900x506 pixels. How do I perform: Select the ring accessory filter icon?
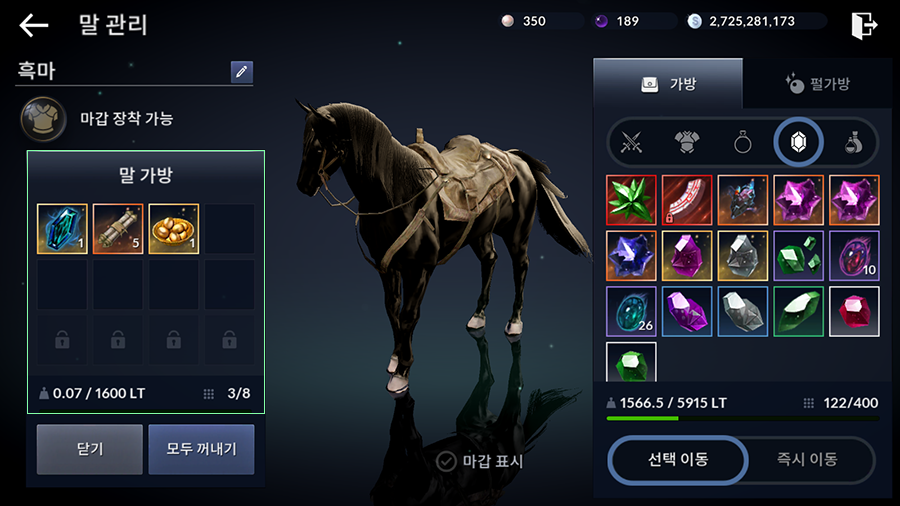point(742,142)
